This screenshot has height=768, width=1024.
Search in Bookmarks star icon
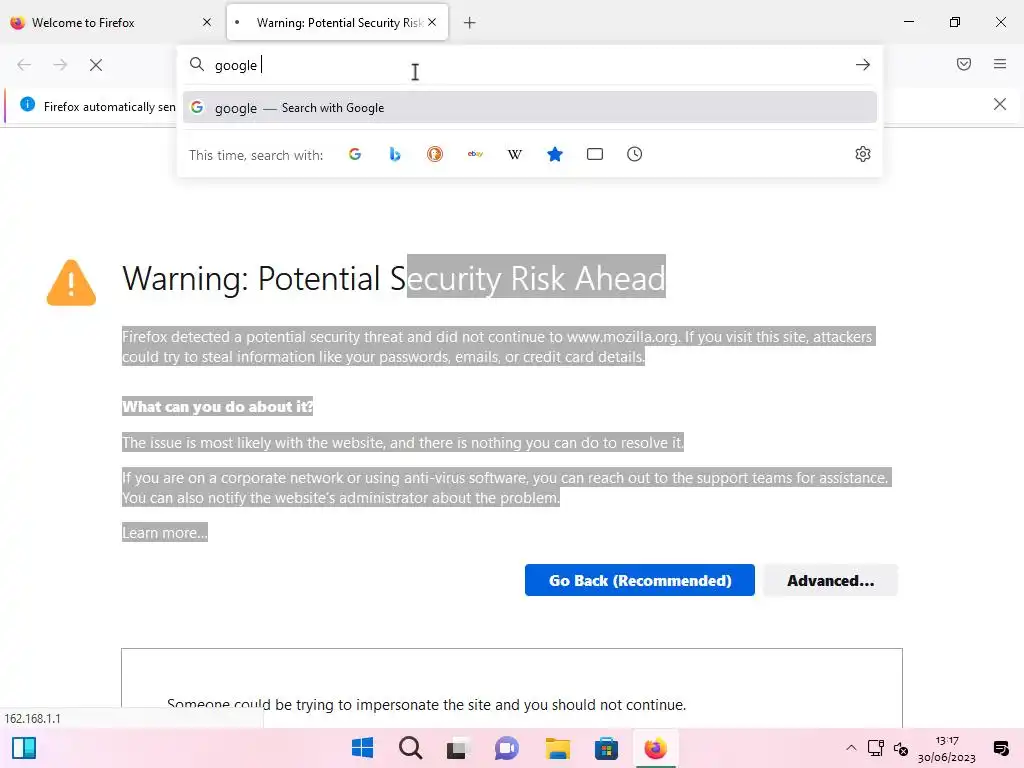tap(555, 154)
